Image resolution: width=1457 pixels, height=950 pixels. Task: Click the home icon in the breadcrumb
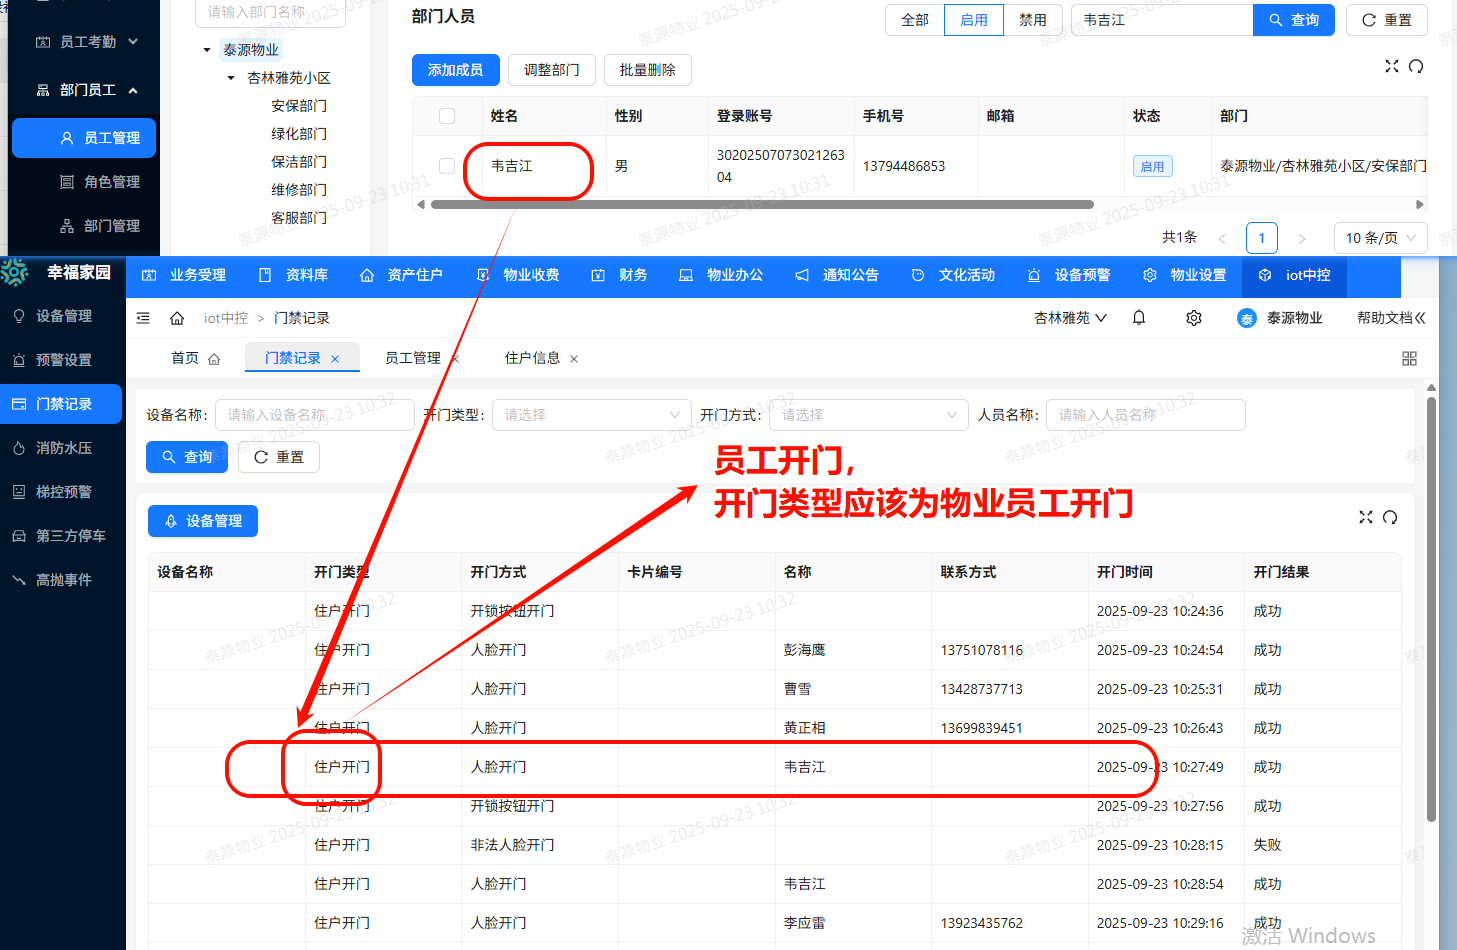coord(176,317)
